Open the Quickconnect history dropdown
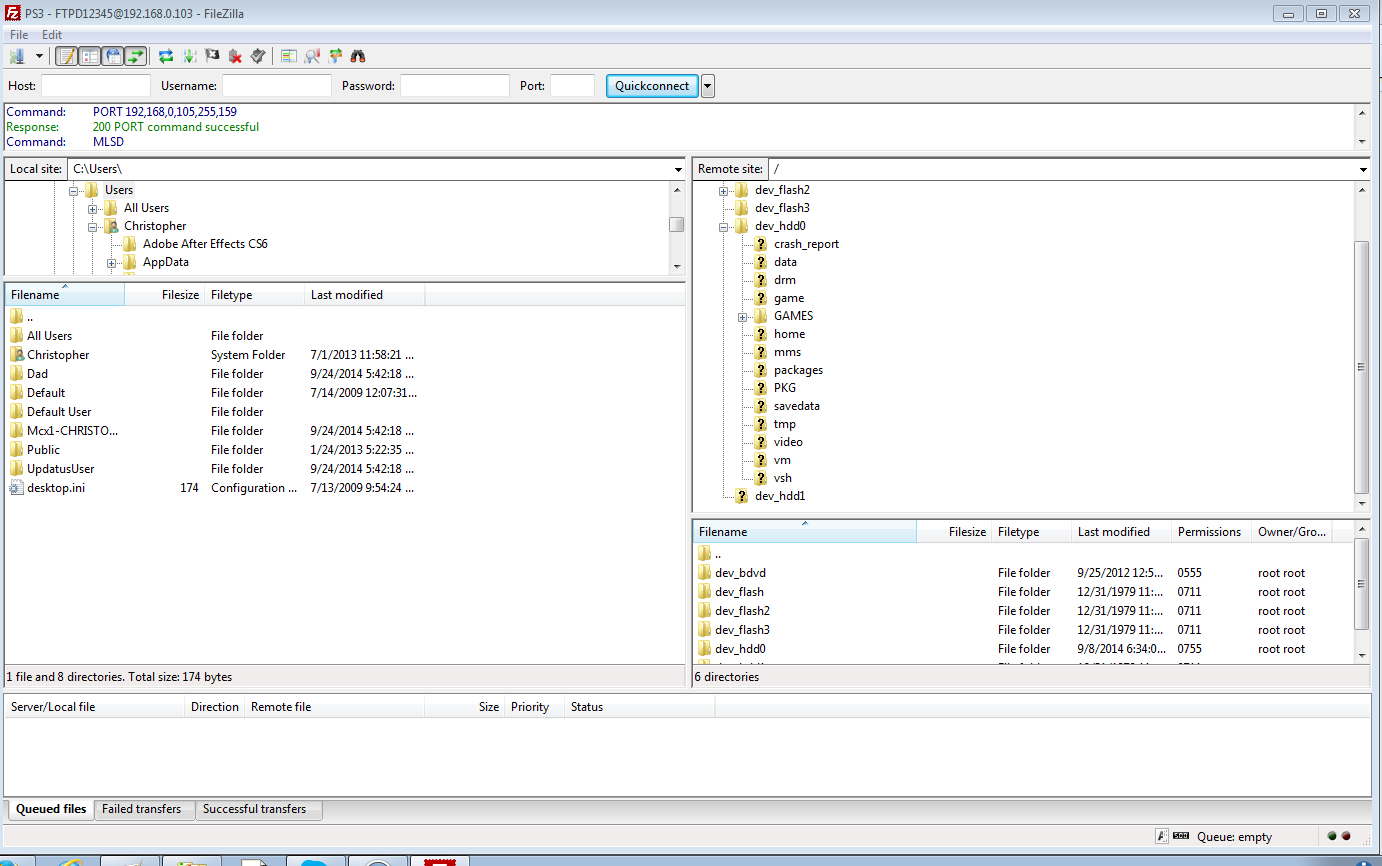This screenshot has width=1382, height=866. 708,86
